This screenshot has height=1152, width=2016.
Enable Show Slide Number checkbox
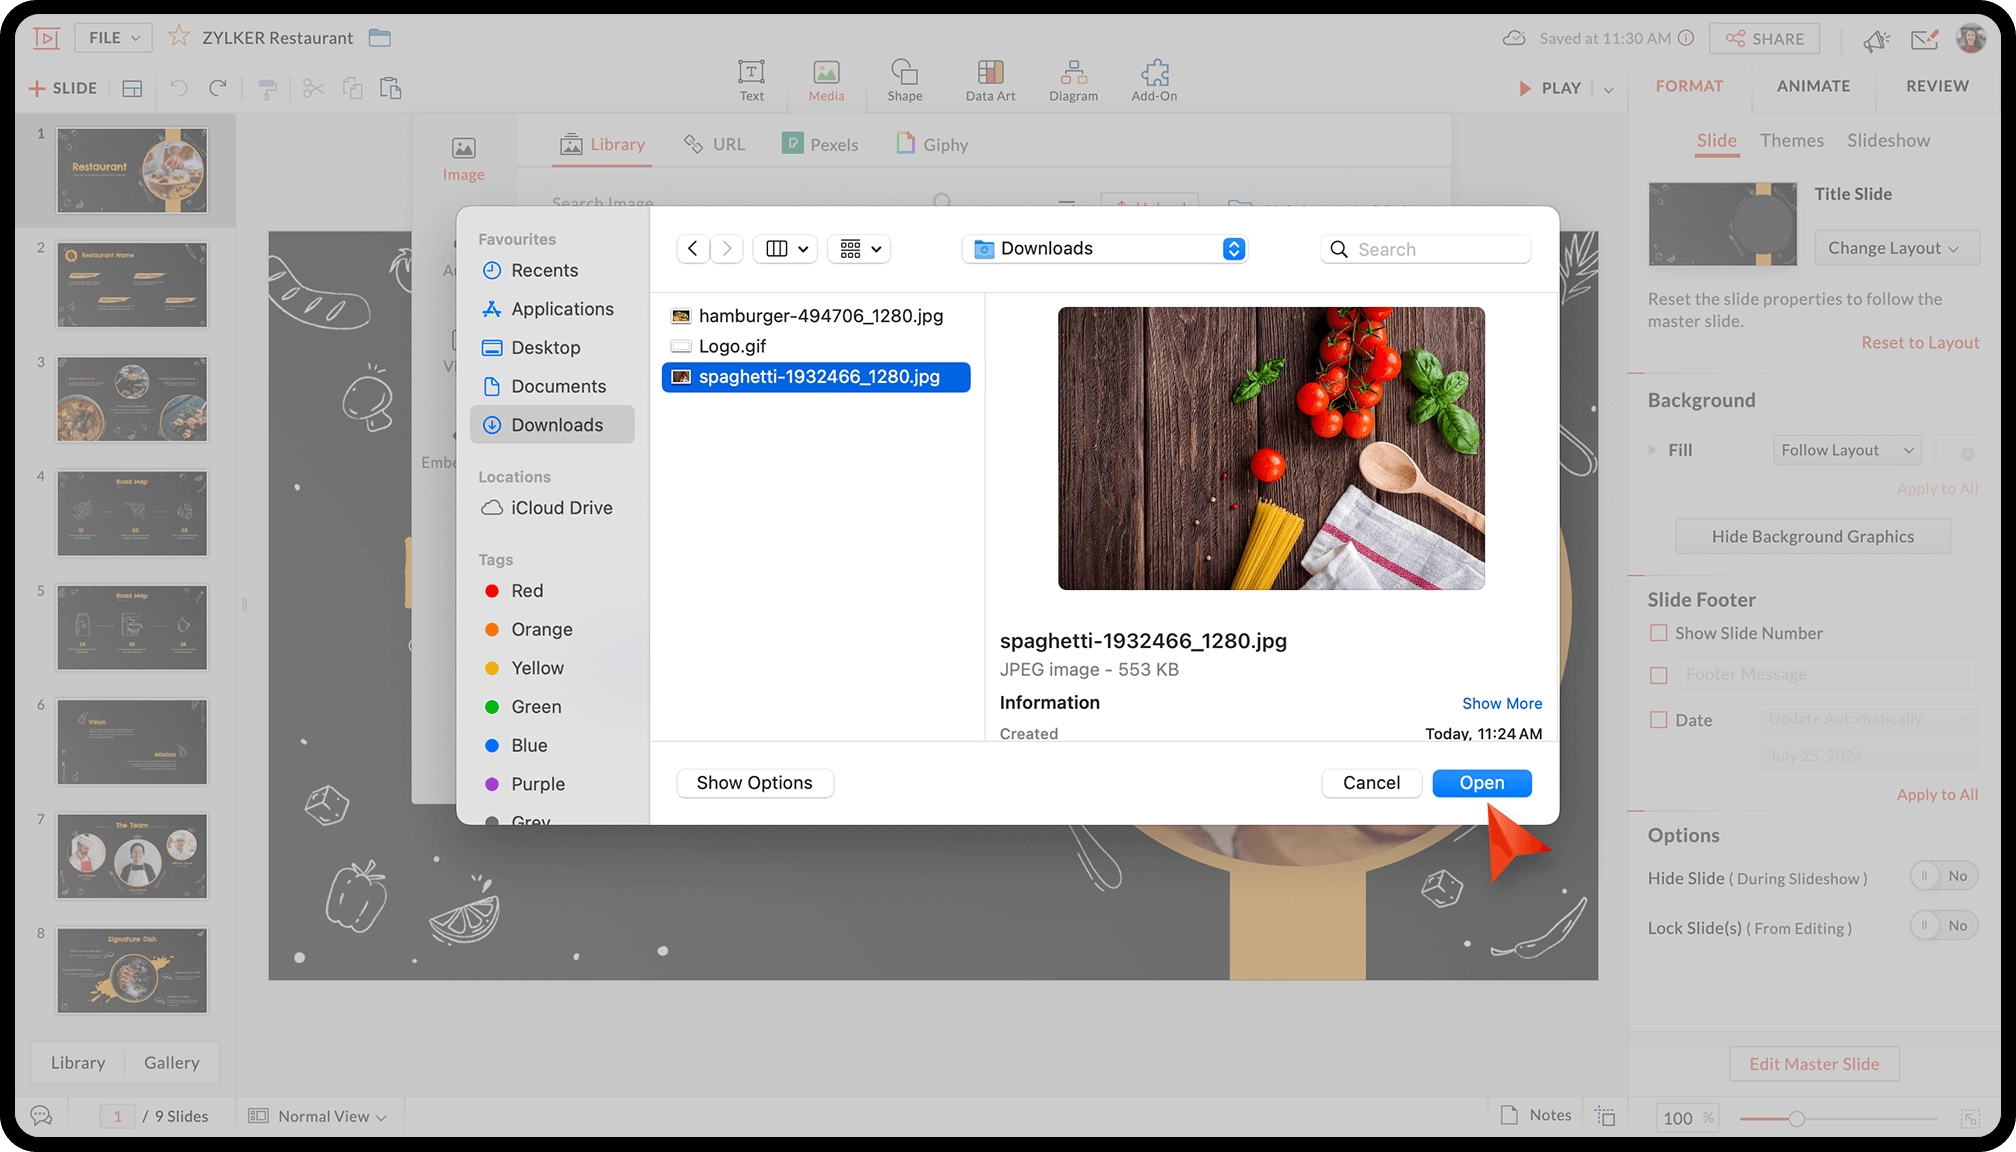pyautogui.click(x=1659, y=633)
